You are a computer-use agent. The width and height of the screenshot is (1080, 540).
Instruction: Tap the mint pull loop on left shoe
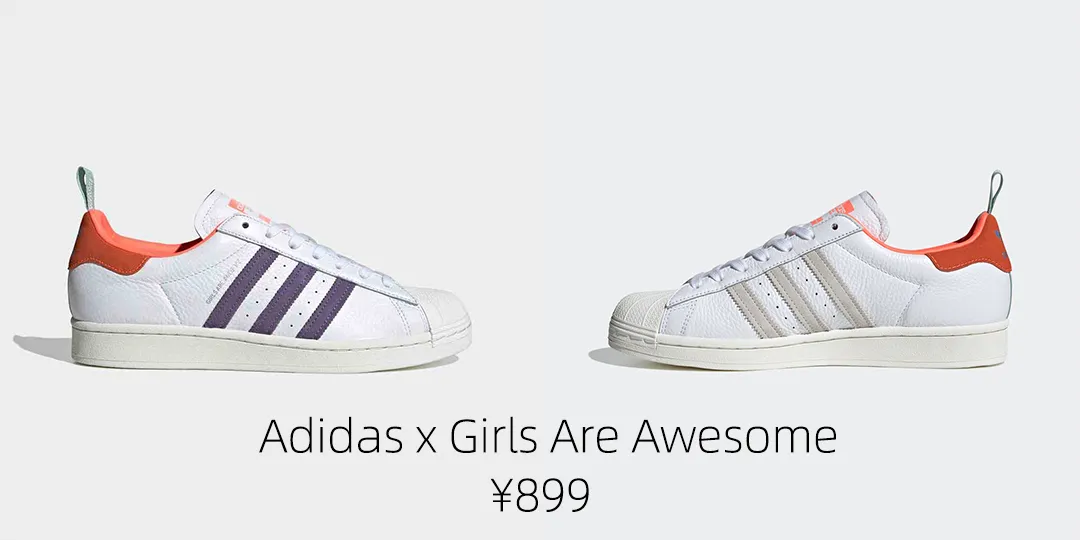click(x=85, y=187)
